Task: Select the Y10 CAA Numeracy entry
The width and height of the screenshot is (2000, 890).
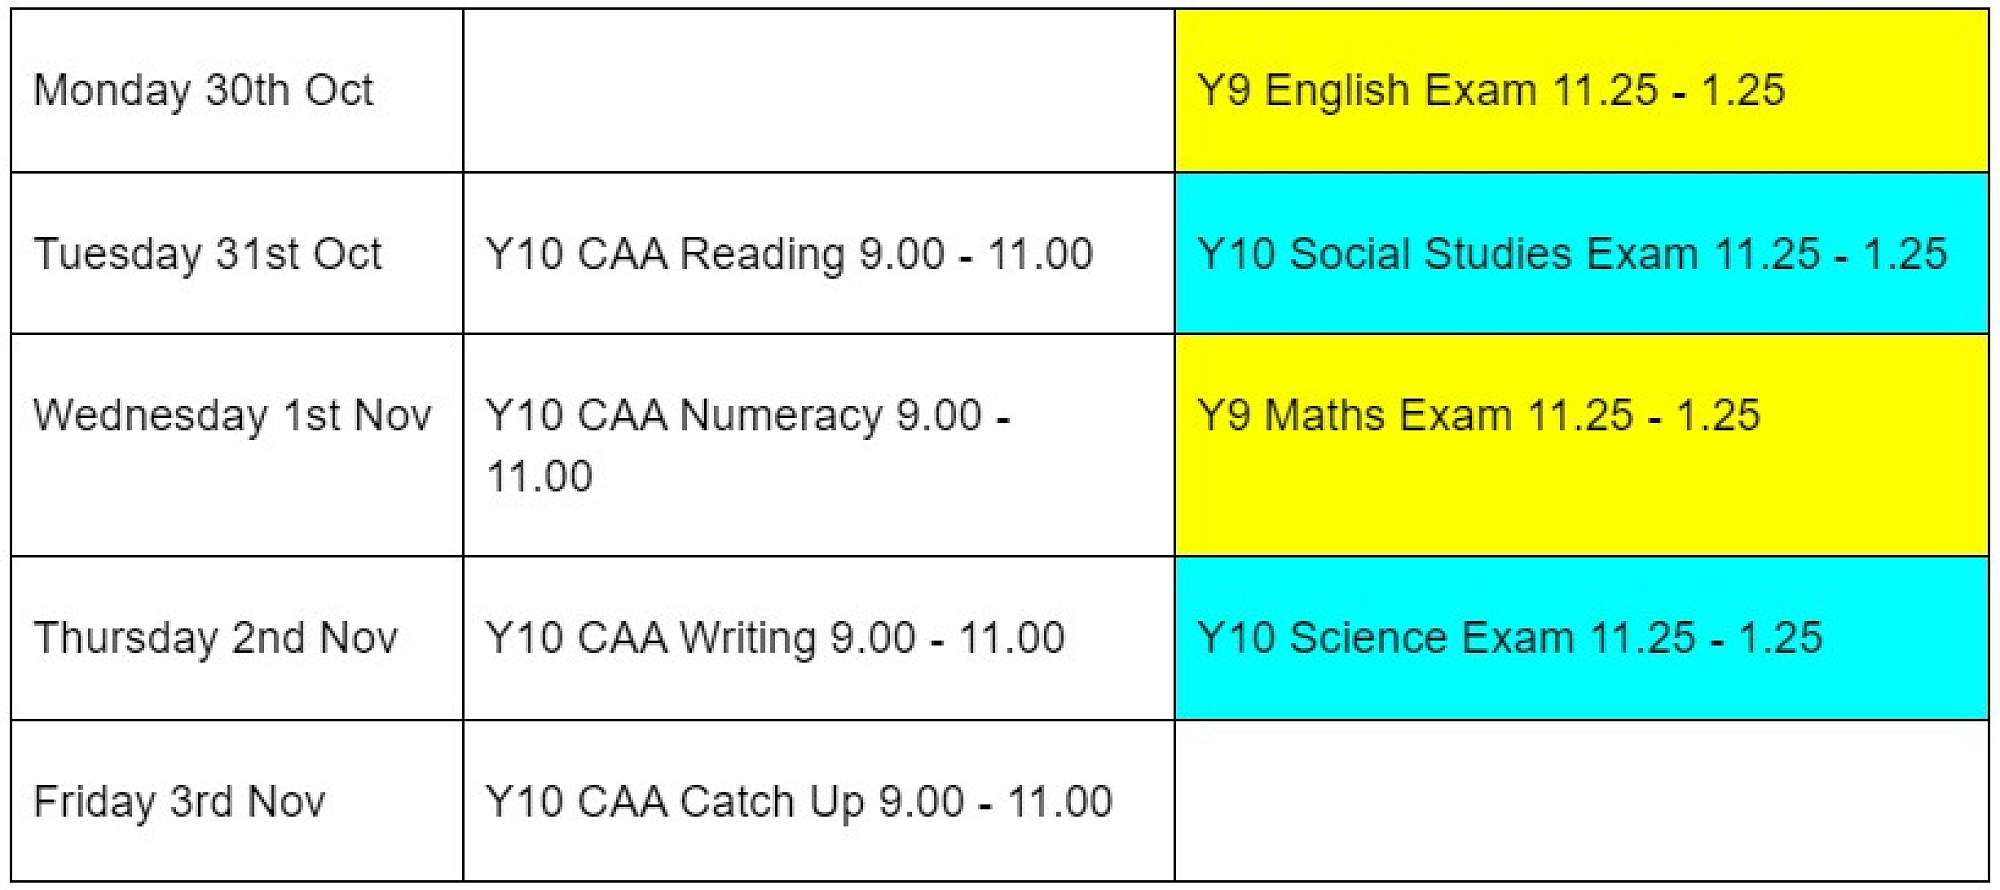Action: click(x=748, y=416)
